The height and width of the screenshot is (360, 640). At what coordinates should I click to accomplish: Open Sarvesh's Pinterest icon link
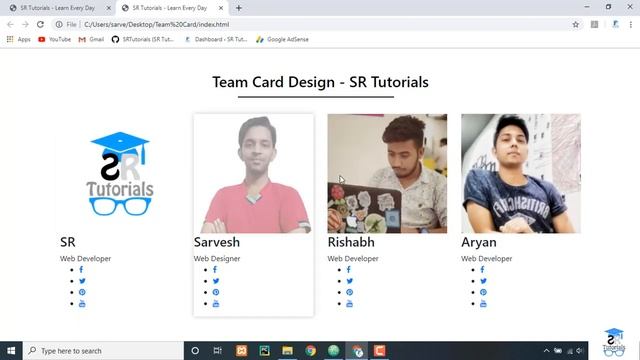click(x=216, y=292)
